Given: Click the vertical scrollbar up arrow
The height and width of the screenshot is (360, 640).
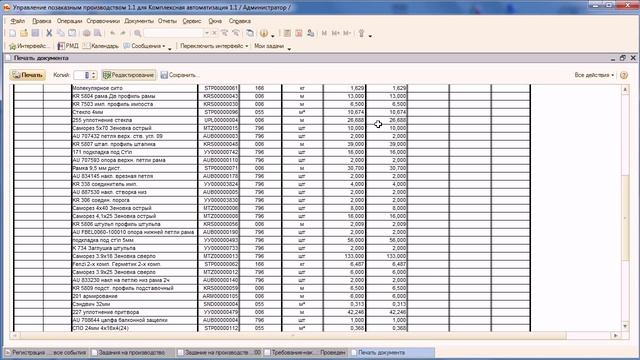Looking at the screenshot, I should [625, 89].
